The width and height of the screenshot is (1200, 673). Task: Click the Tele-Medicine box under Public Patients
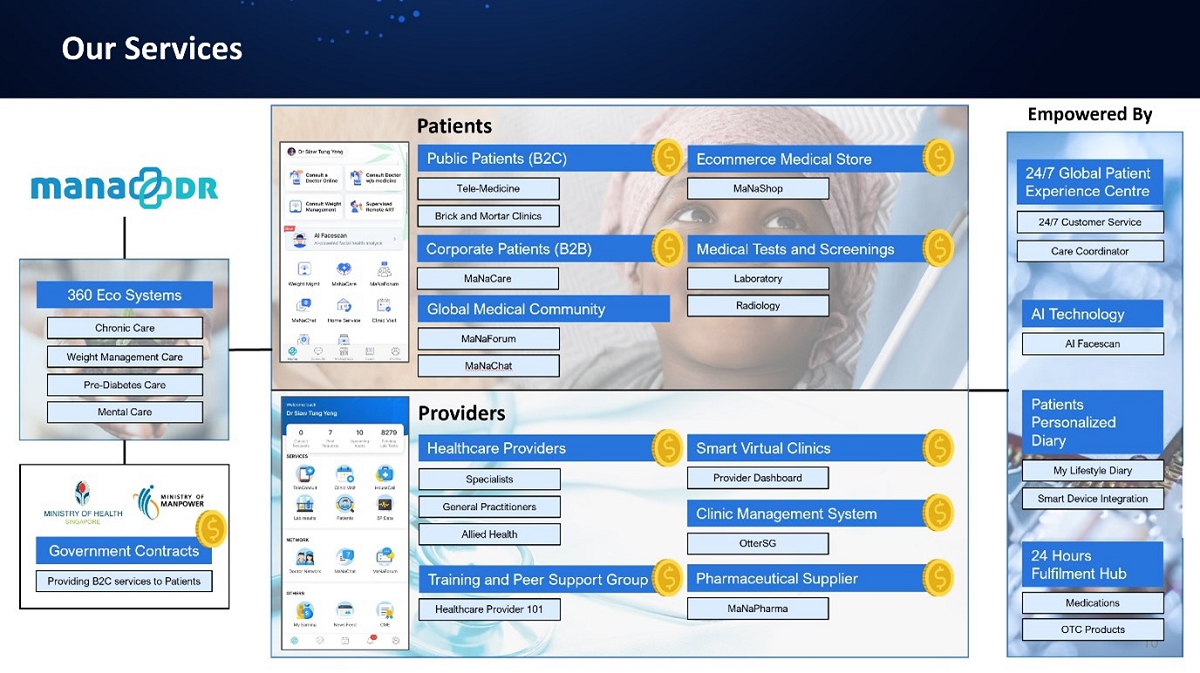pos(488,188)
